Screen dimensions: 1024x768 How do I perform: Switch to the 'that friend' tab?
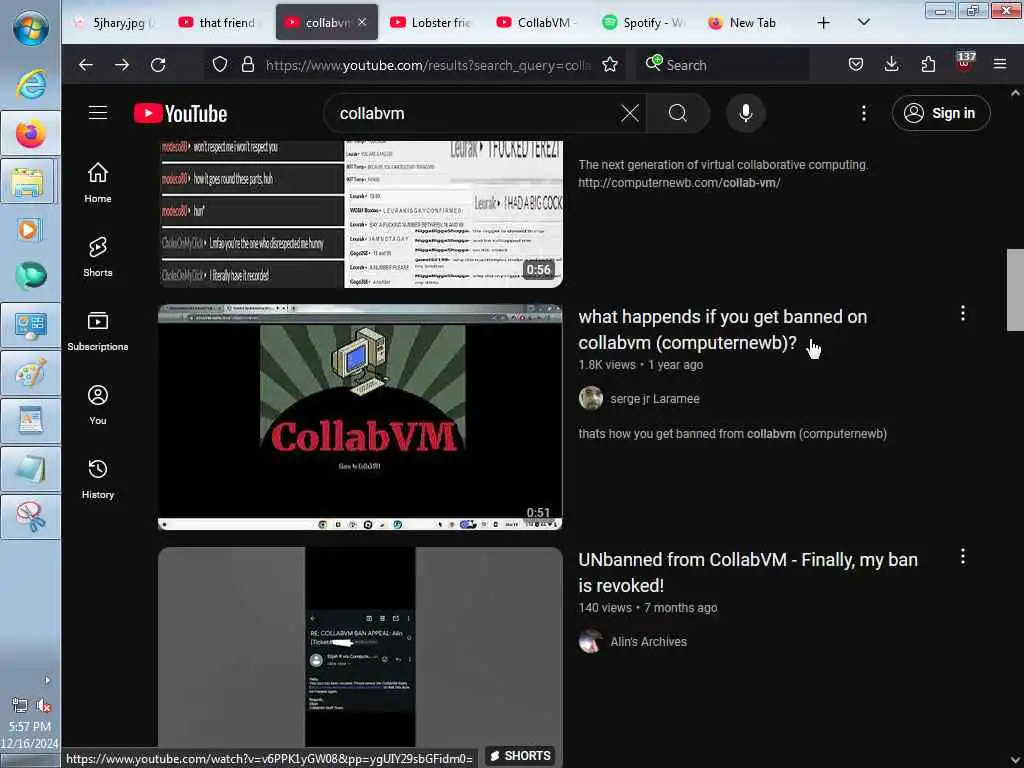(219, 23)
